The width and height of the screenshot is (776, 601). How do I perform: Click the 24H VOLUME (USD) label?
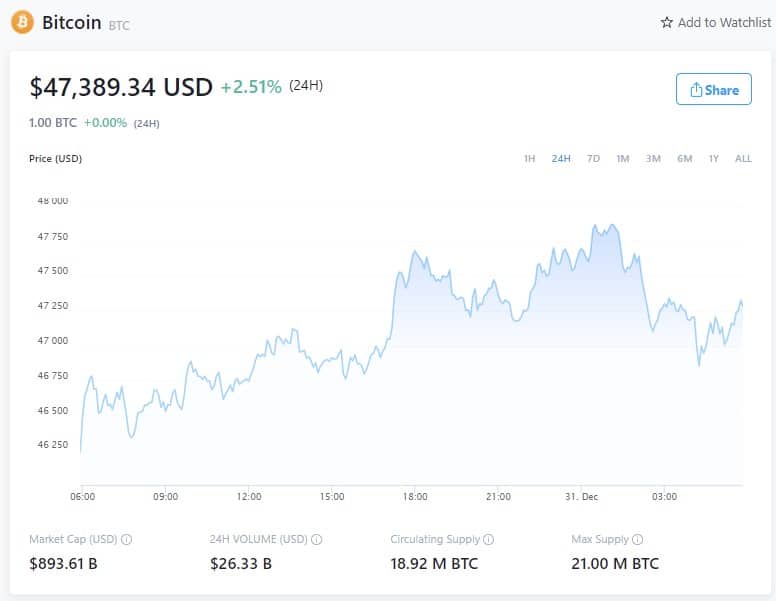tap(258, 539)
